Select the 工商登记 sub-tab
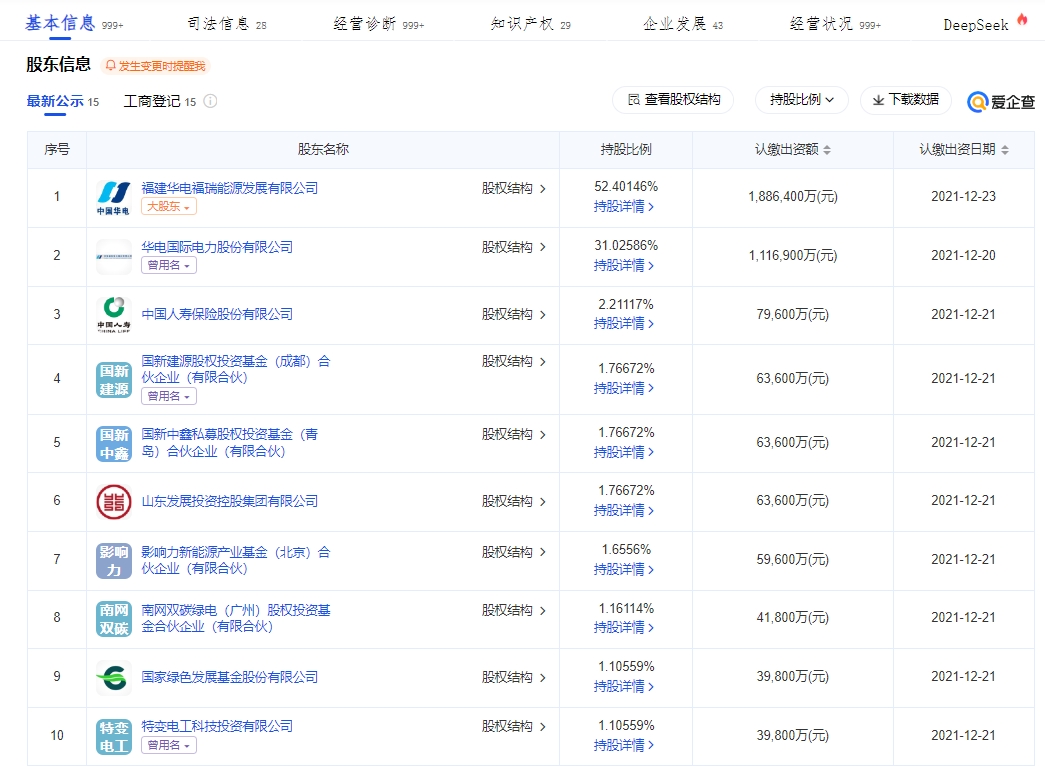 (x=160, y=101)
